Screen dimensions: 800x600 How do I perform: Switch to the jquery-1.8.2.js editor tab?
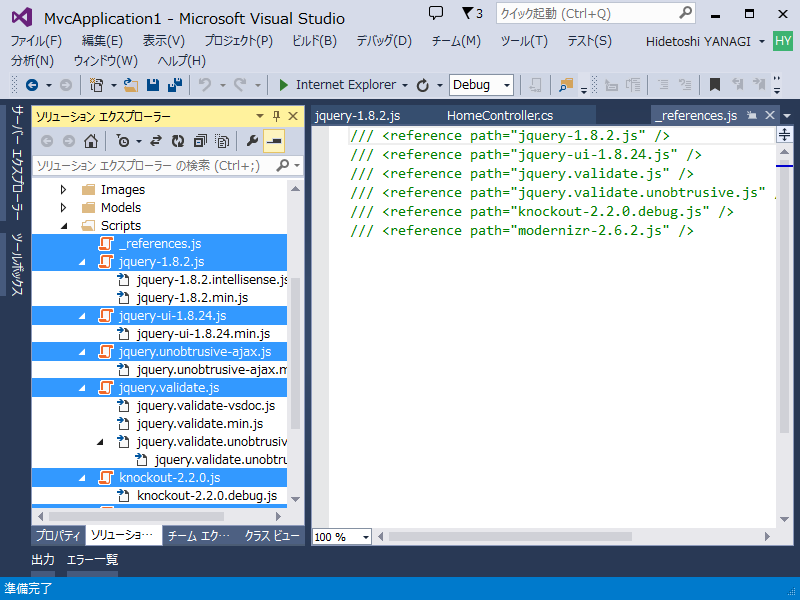(x=357, y=116)
